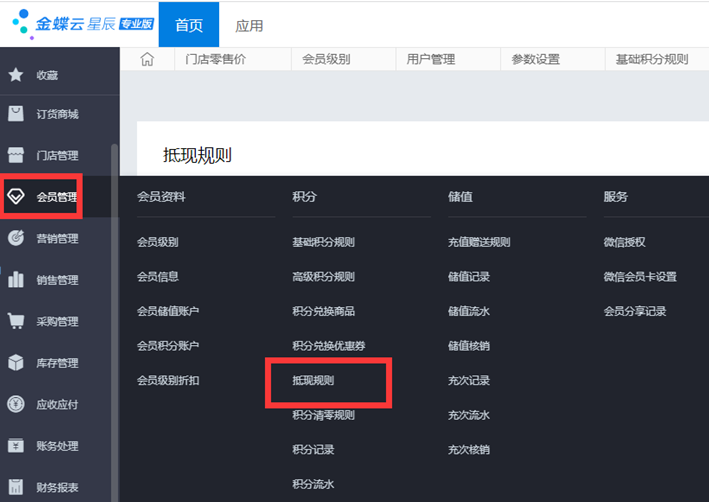Click the 采购管理 shopping cart icon
Screen dimensions: 709x502
[x=16, y=321]
